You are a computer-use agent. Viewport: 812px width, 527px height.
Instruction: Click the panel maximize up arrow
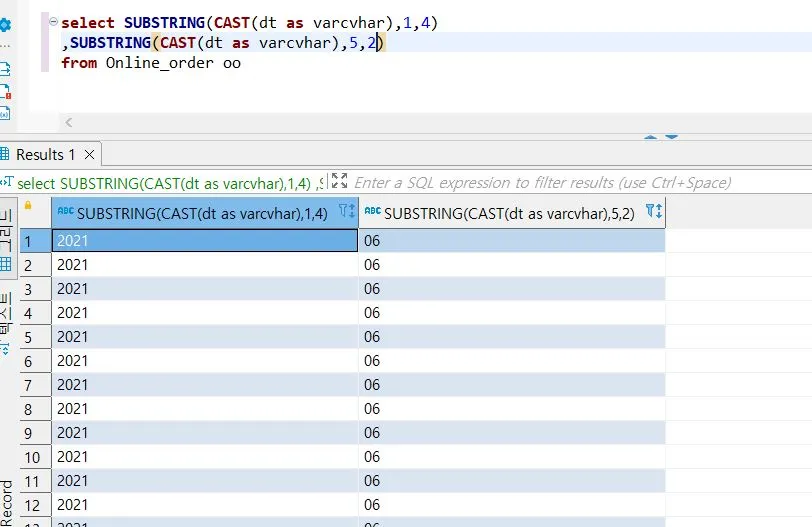650,137
